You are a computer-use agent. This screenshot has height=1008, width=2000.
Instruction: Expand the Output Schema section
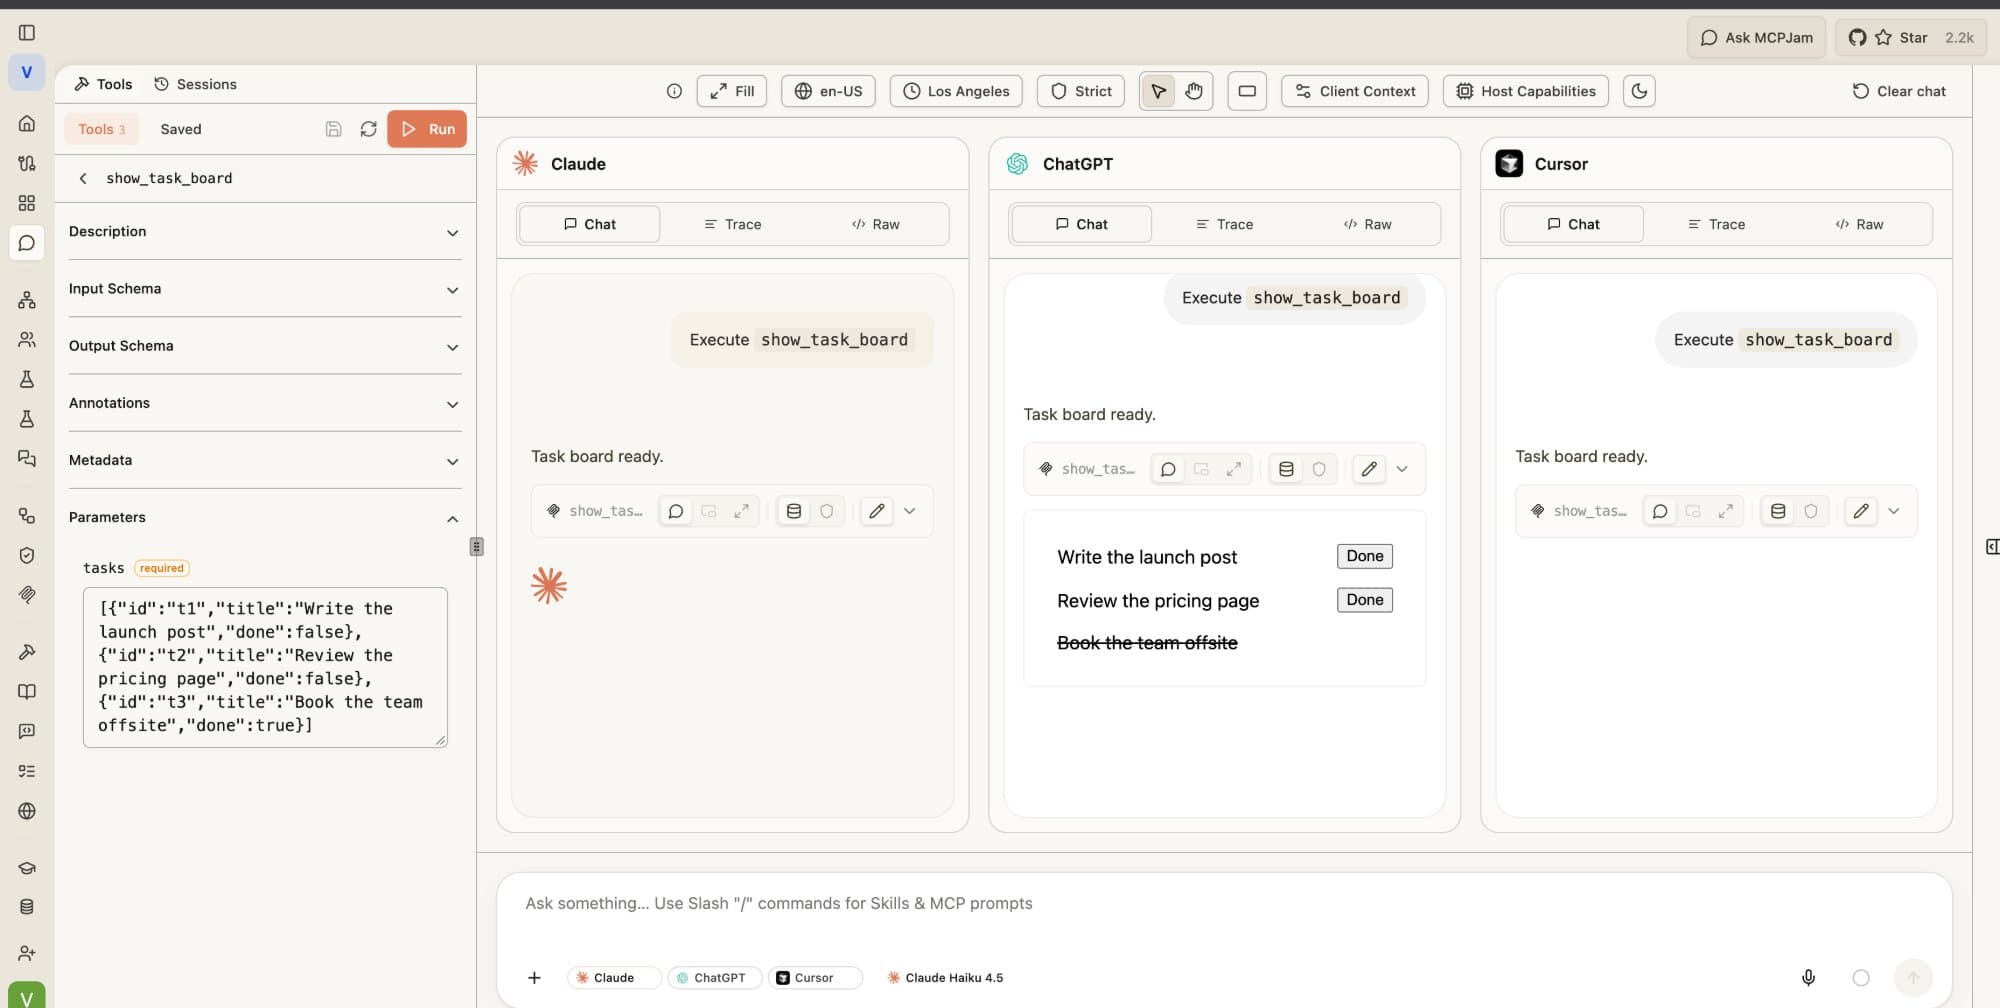[265, 346]
